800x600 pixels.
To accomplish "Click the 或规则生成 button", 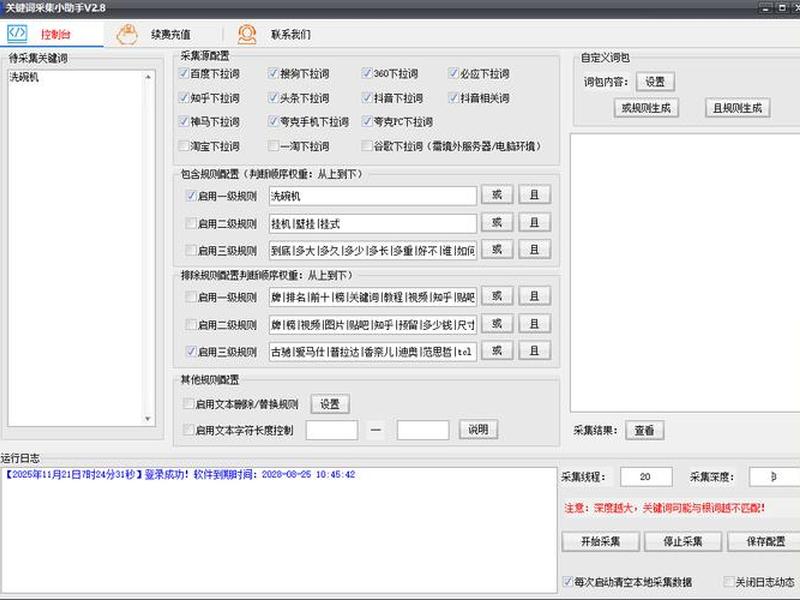I will pyautogui.click(x=646, y=108).
